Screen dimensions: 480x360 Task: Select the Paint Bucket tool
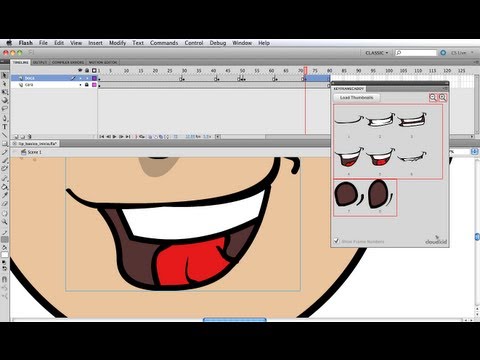pyautogui.click(x=5, y=187)
